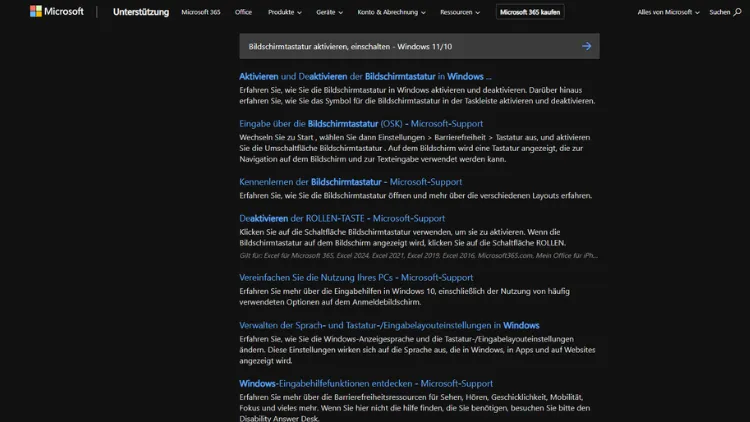
Task: Click description mentioning 'Windows-Anzeigesprache'
Action: coord(417,350)
